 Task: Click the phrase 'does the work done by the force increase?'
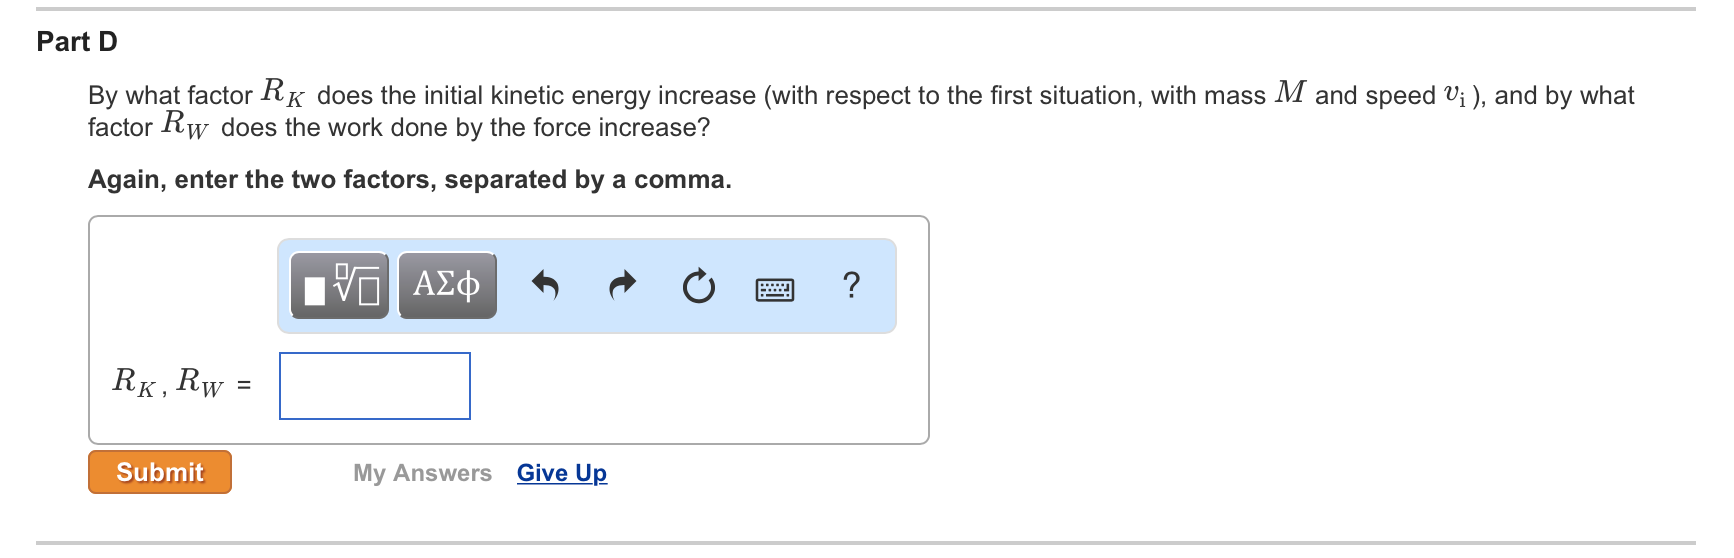466,128
